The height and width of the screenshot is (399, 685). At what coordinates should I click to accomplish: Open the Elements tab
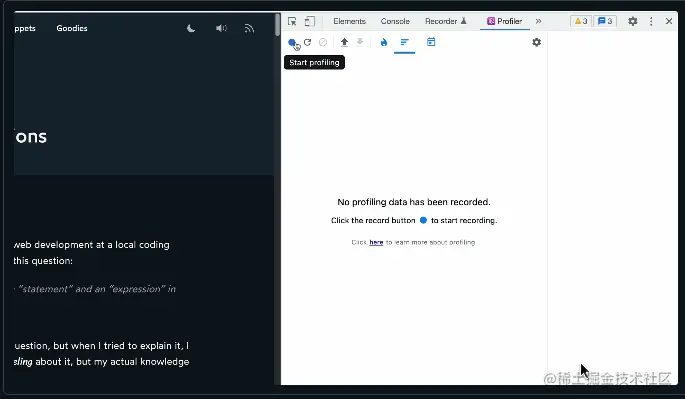click(349, 21)
